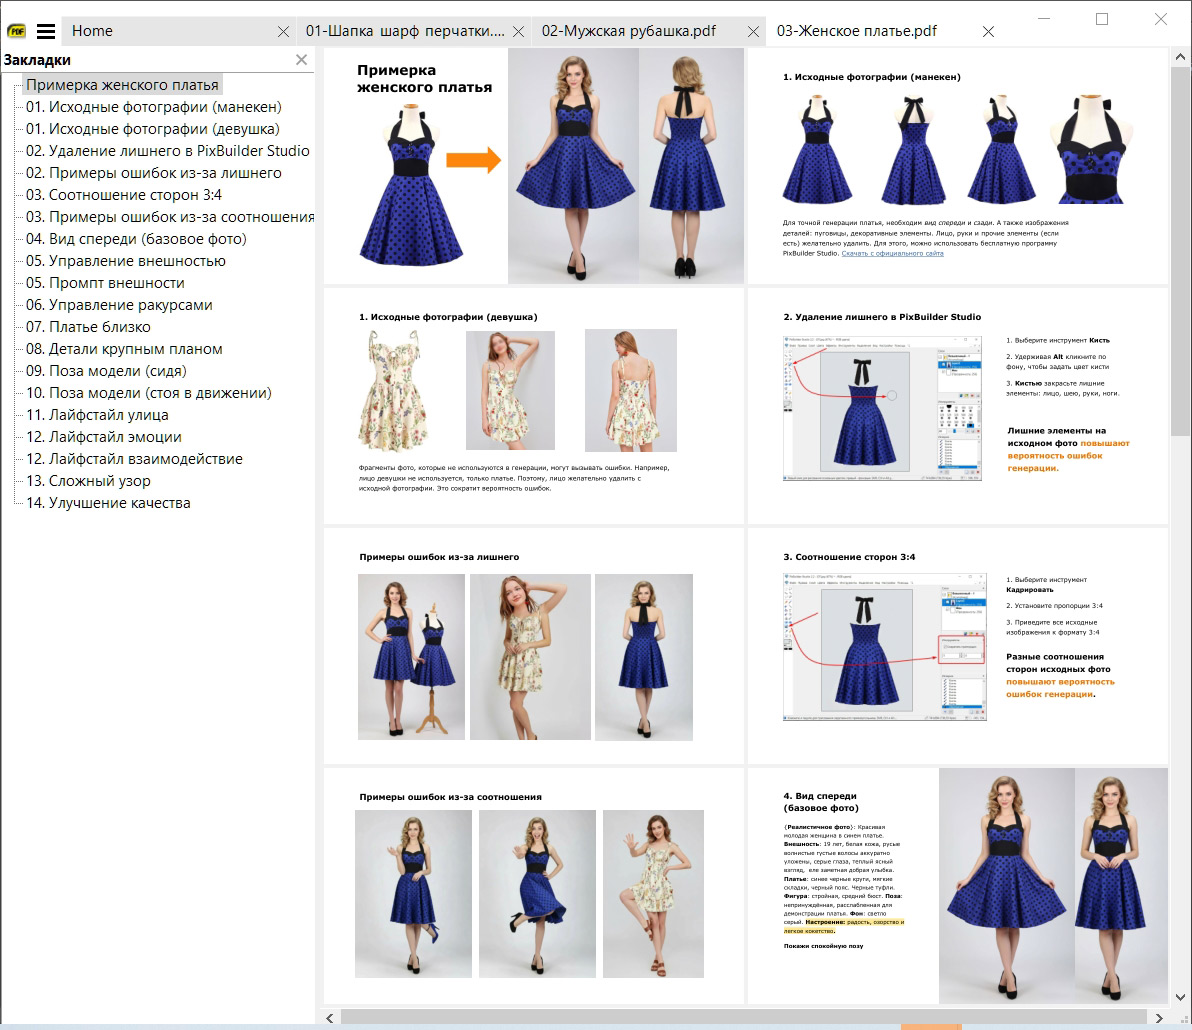Open the hamburger main menu
The image size is (1192, 1030).
click(x=46, y=31)
